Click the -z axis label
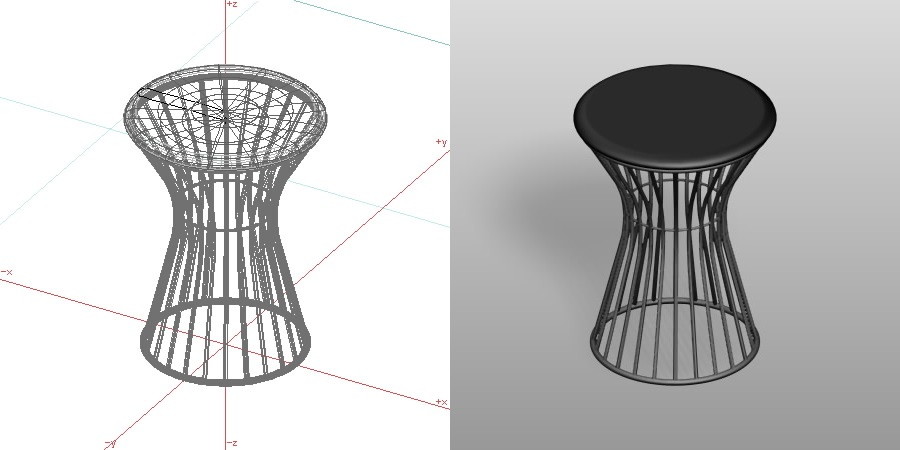 [x=232, y=443]
